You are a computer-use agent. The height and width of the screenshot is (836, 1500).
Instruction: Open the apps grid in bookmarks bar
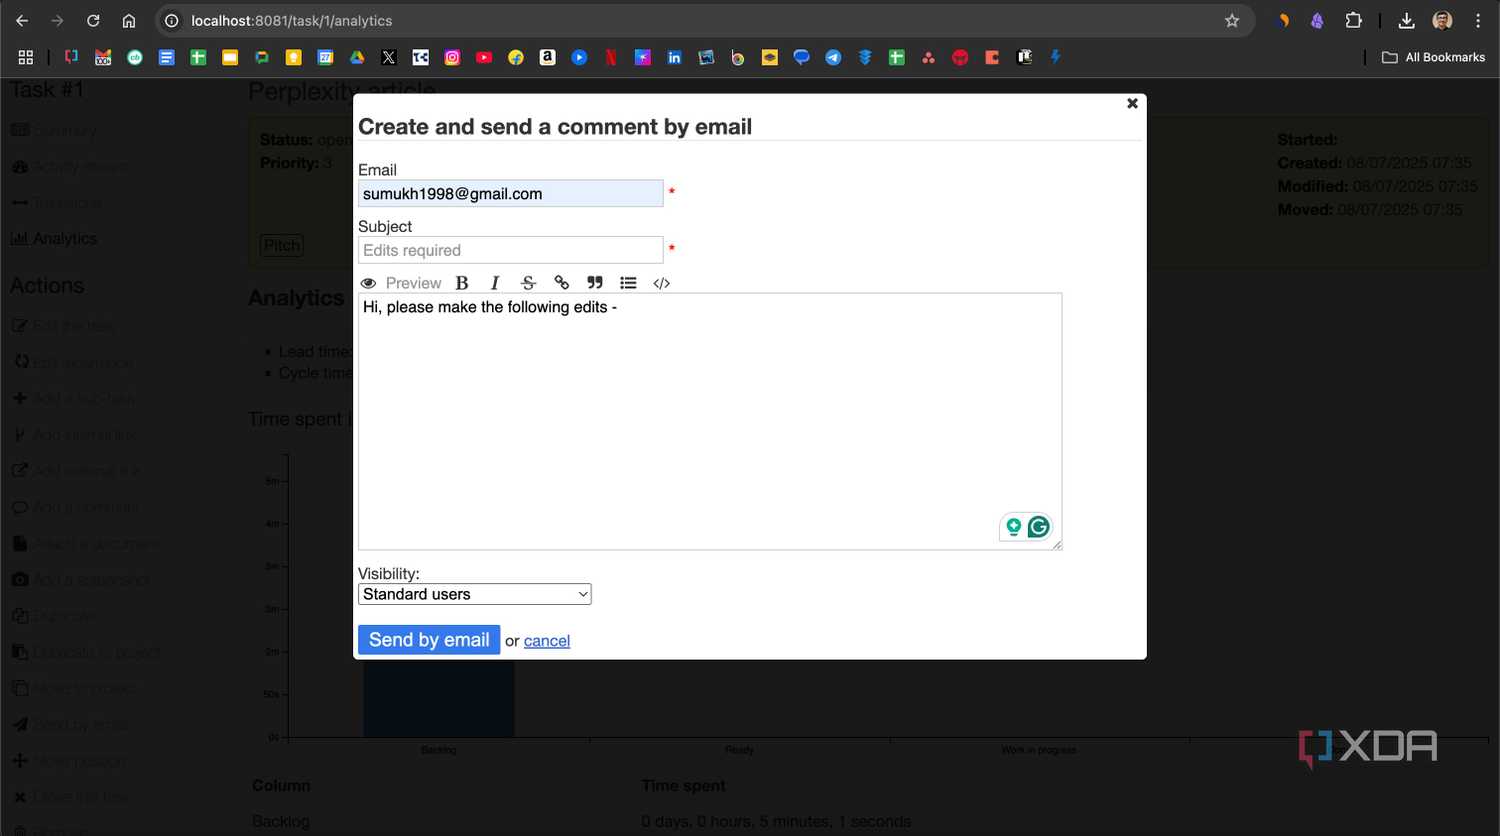(x=26, y=57)
